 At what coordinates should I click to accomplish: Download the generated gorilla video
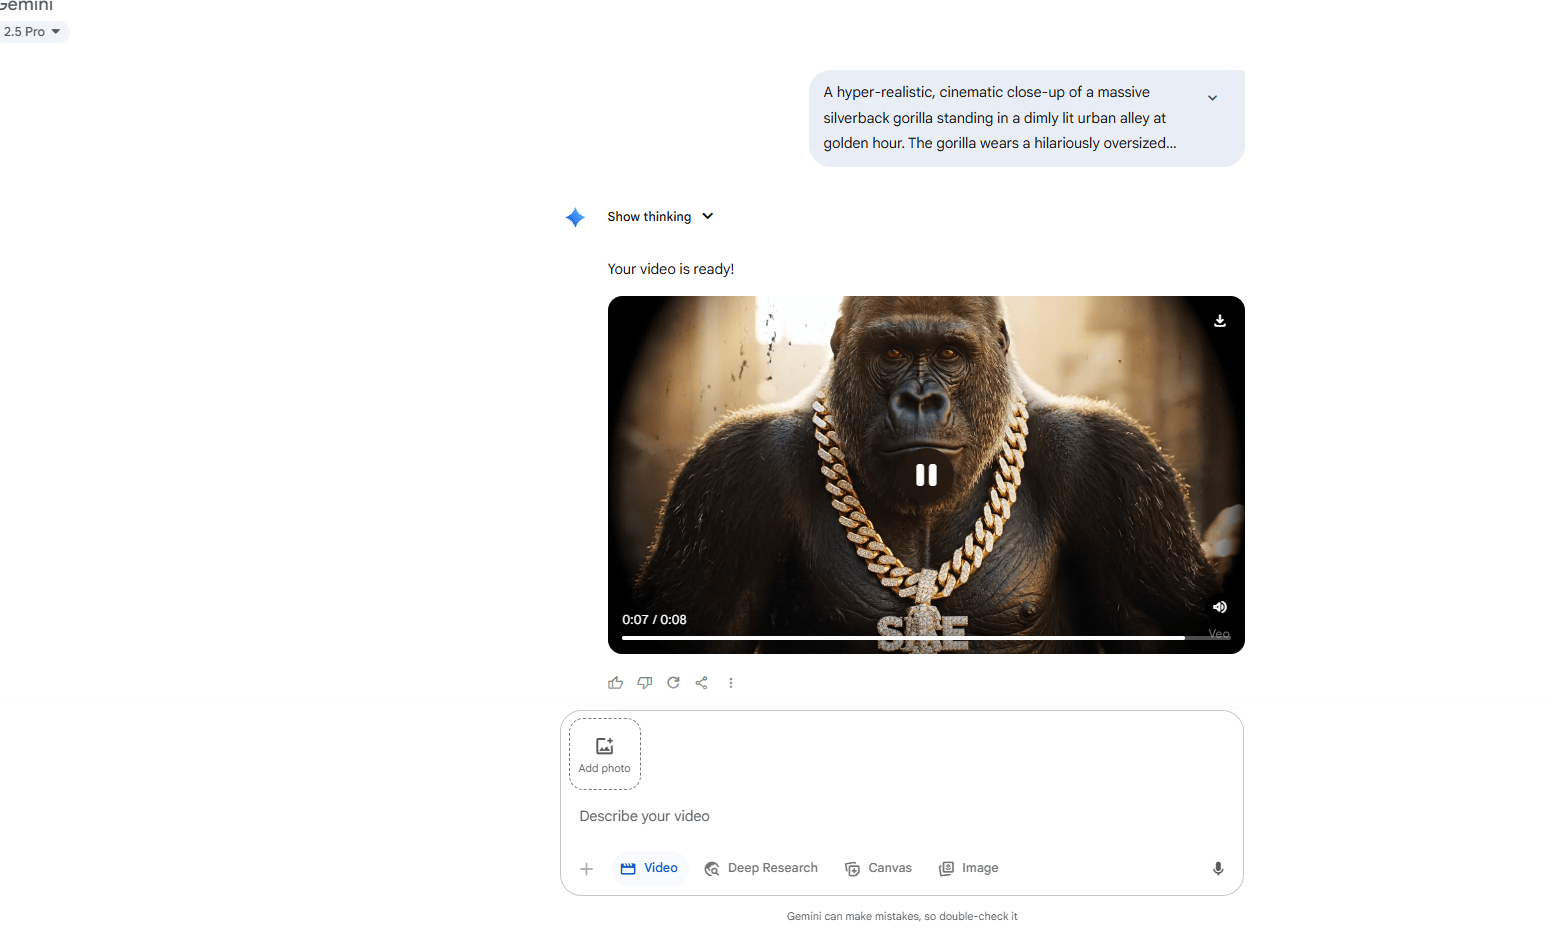click(1220, 321)
